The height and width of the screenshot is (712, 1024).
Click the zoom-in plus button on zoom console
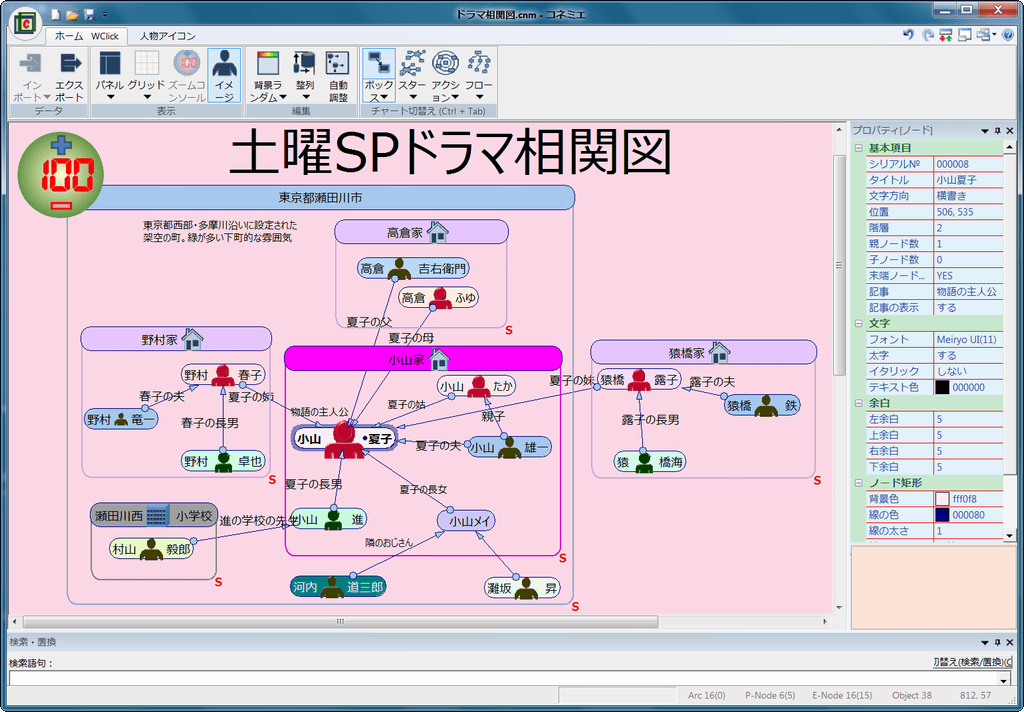pyautogui.click(x=60, y=143)
